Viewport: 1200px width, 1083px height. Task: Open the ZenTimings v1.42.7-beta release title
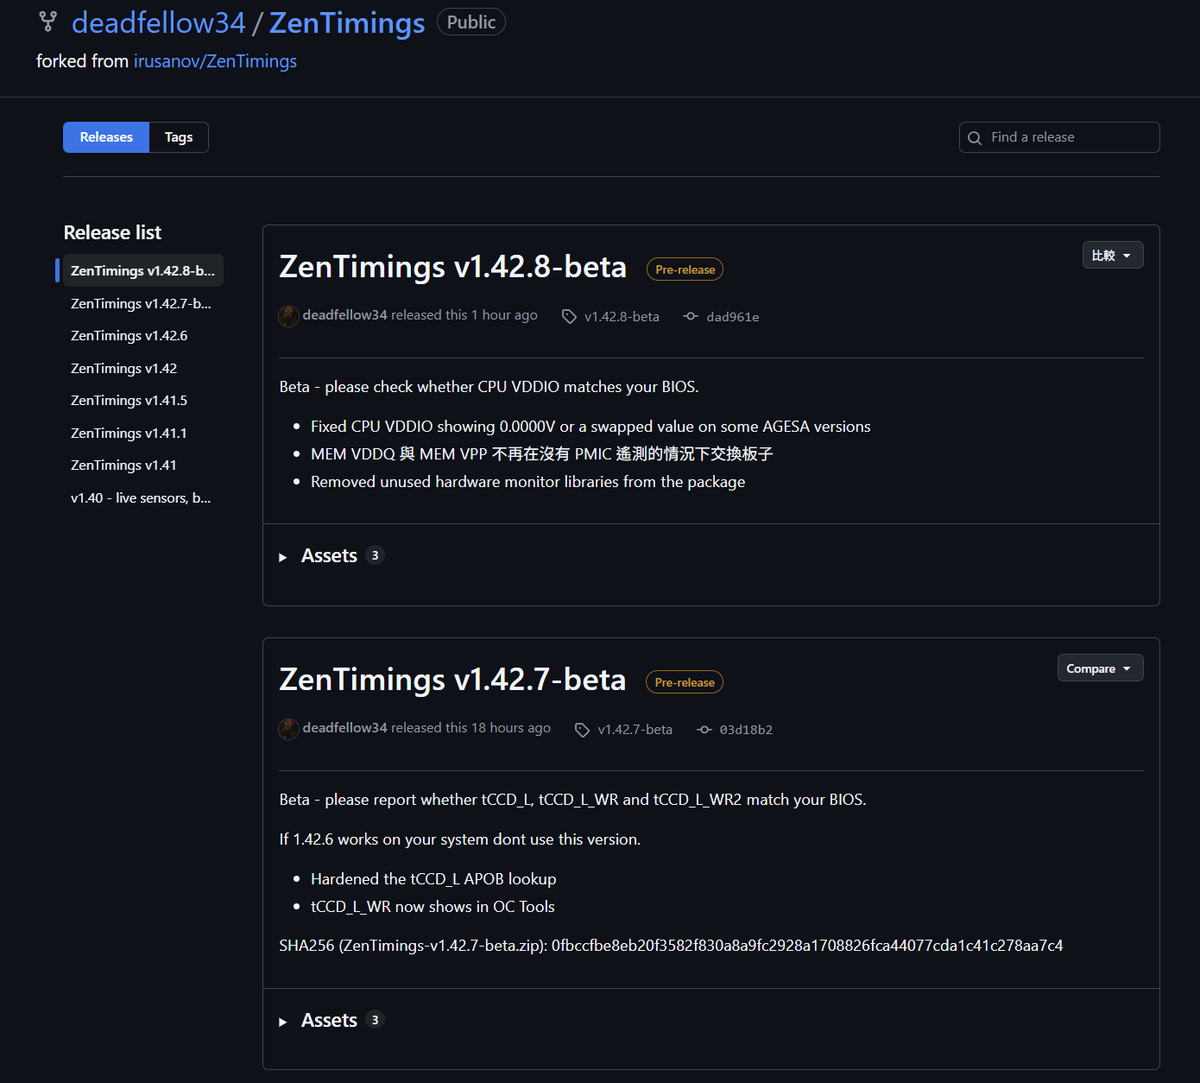[452, 680]
